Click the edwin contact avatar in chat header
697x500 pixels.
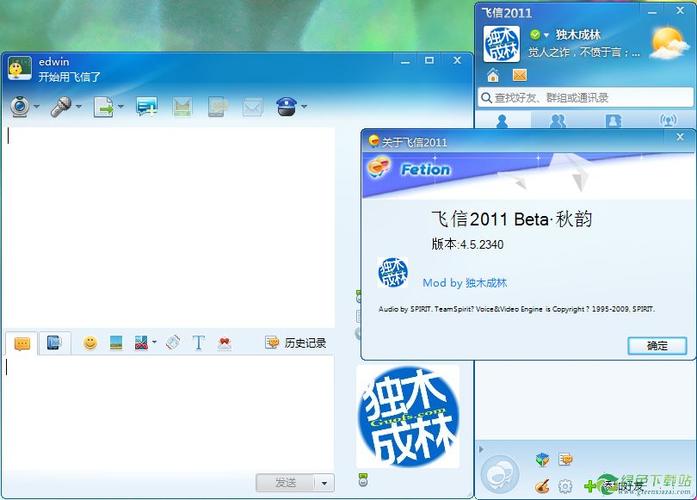pyautogui.click(x=20, y=68)
